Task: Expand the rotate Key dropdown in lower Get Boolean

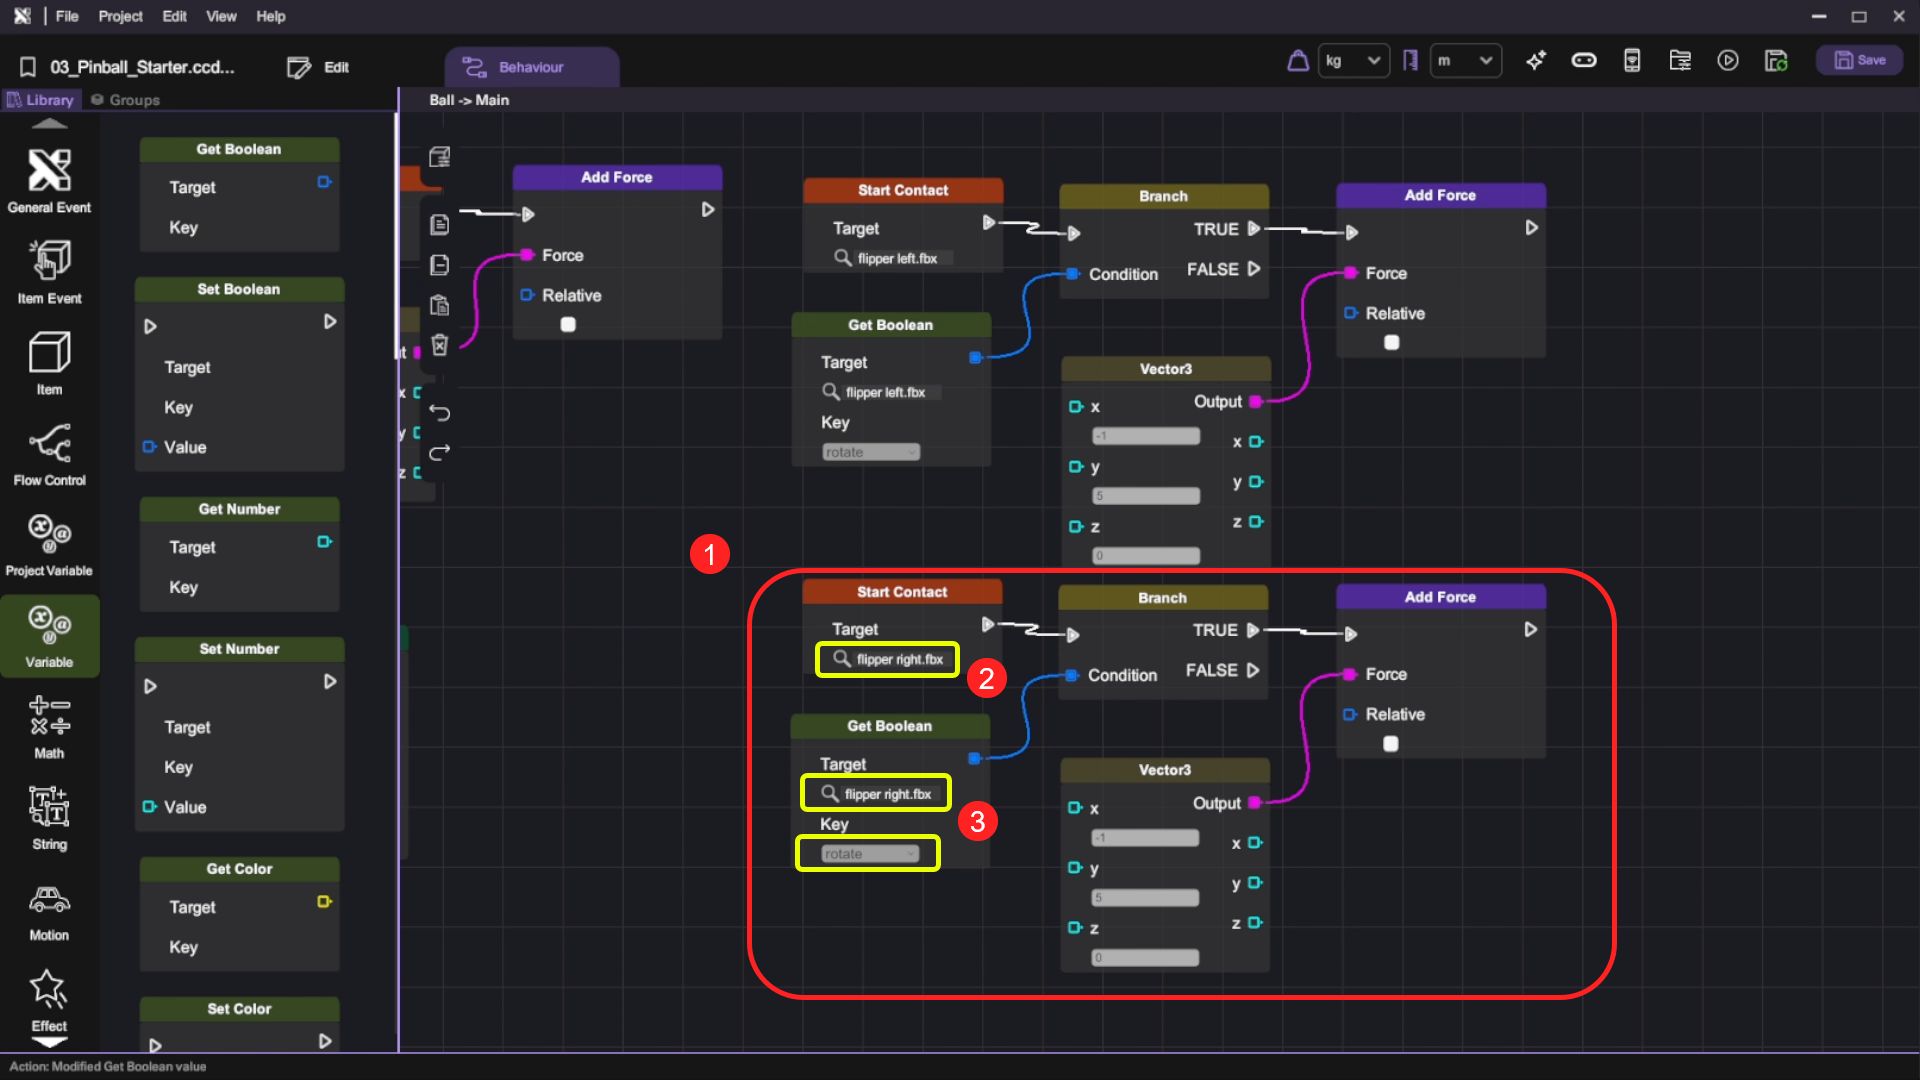Action: pos(869,854)
